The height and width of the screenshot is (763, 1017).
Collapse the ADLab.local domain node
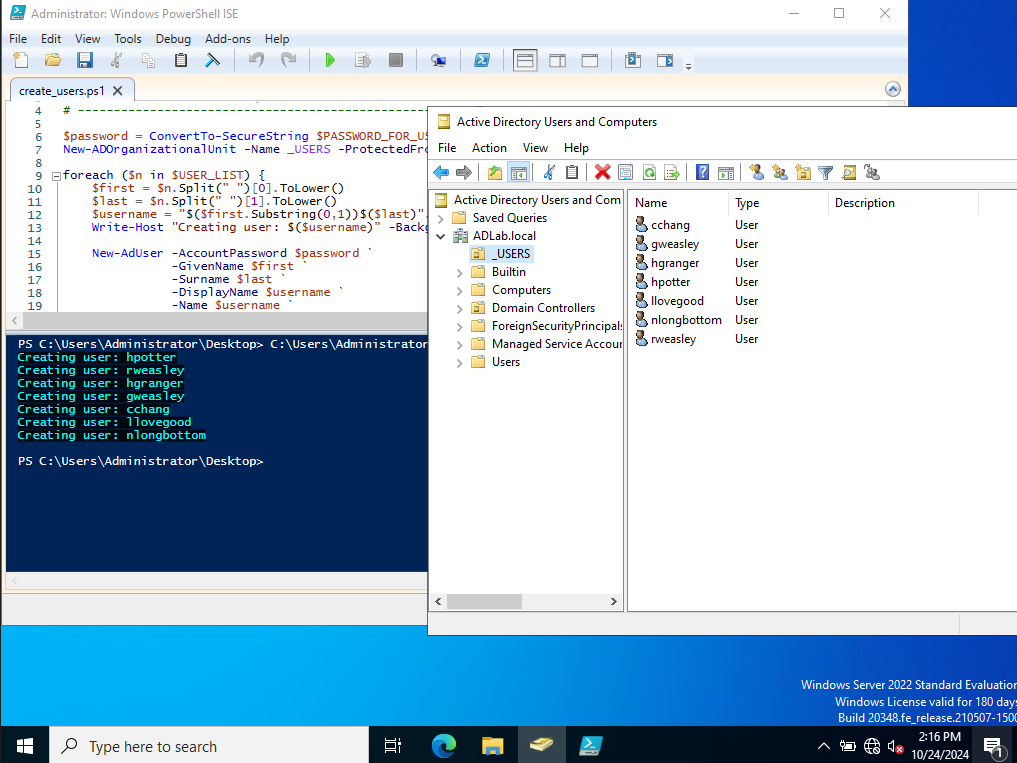tap(442, 236)
